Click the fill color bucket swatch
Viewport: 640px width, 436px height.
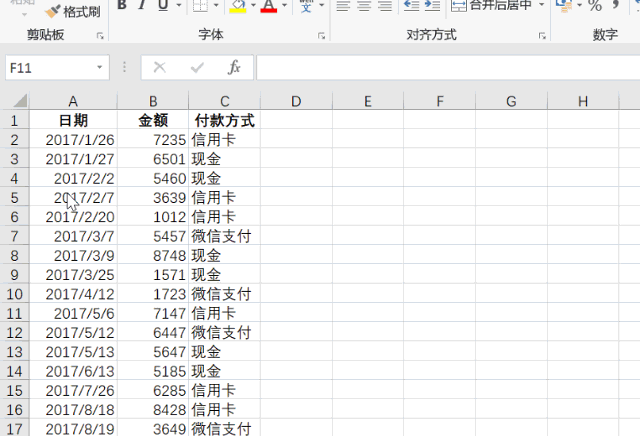point(237,7)
